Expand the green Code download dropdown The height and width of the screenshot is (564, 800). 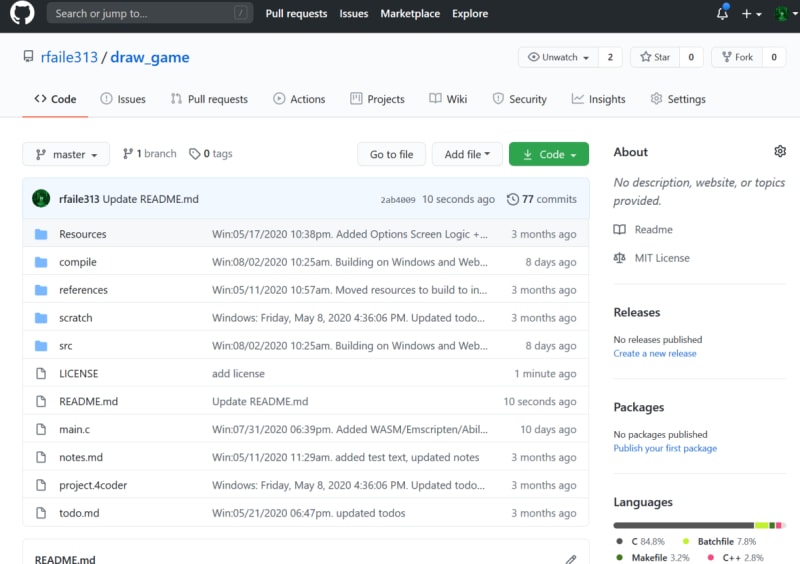[x=548, y=154]
